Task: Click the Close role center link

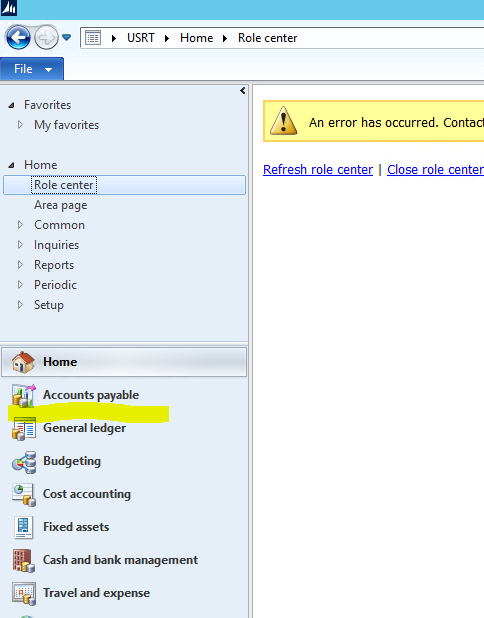Action: (436, 169)
